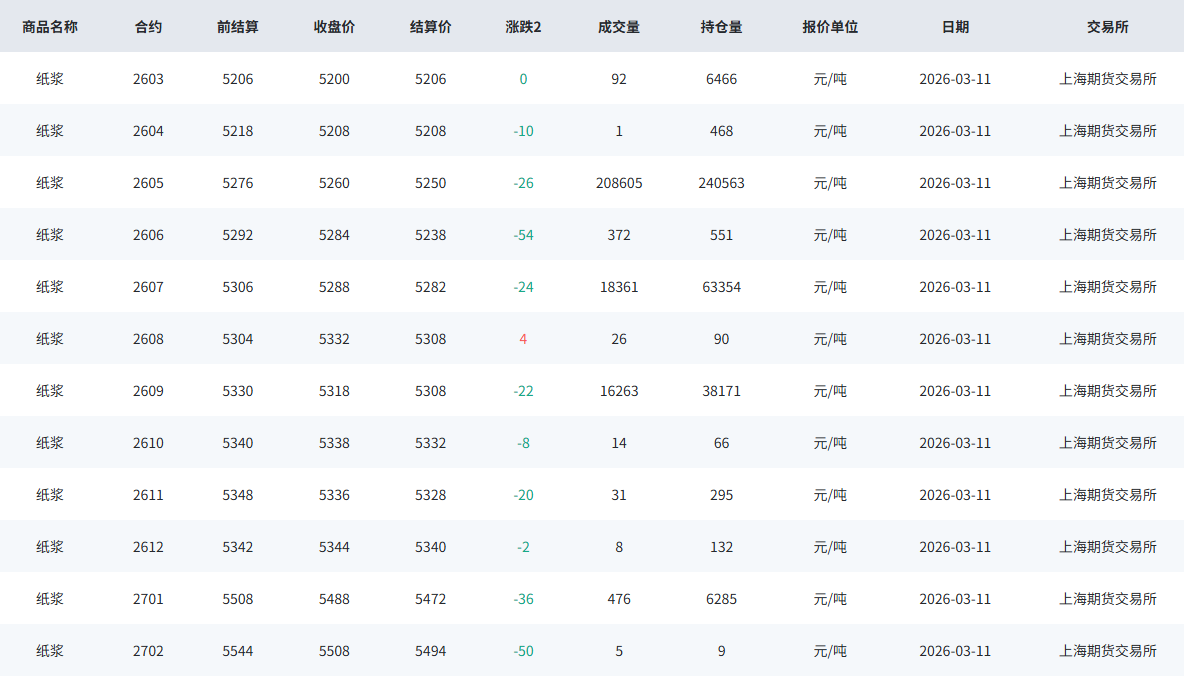Viewport: 1184px width, 676px height.
Task: Click the 收盘价 column header
Action: [x=334, y=27]
